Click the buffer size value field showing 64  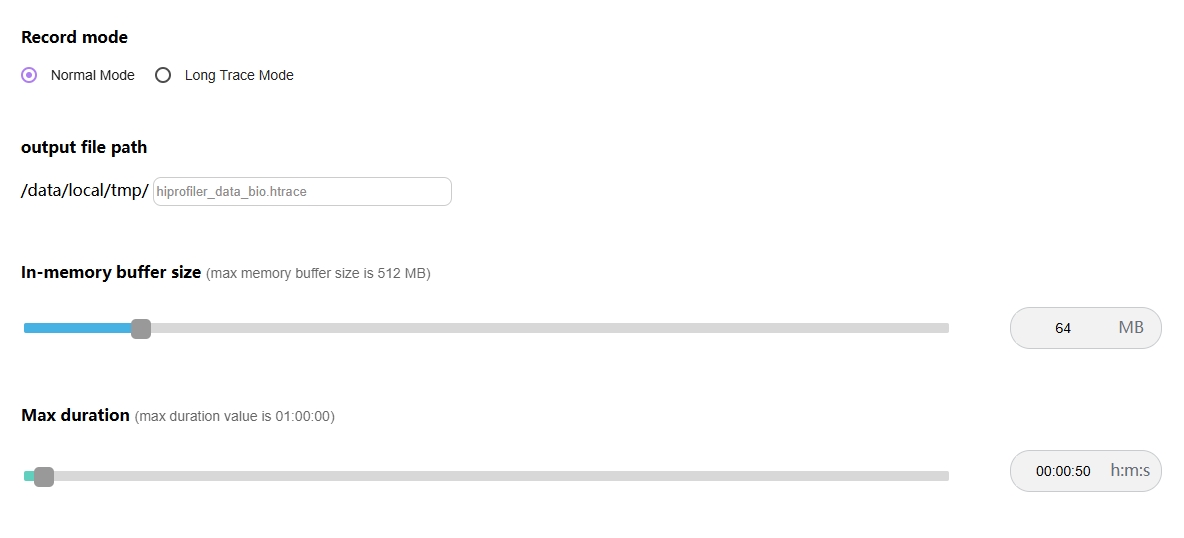click(x=1062, y=328)
